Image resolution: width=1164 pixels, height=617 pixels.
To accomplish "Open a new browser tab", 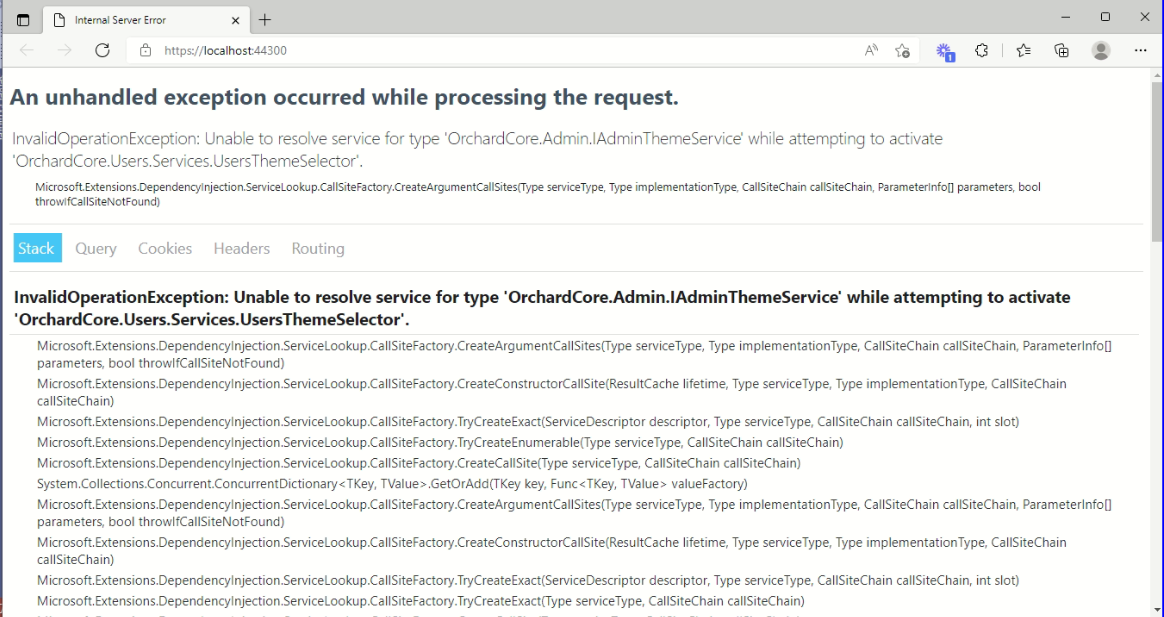I will (265, 20).
